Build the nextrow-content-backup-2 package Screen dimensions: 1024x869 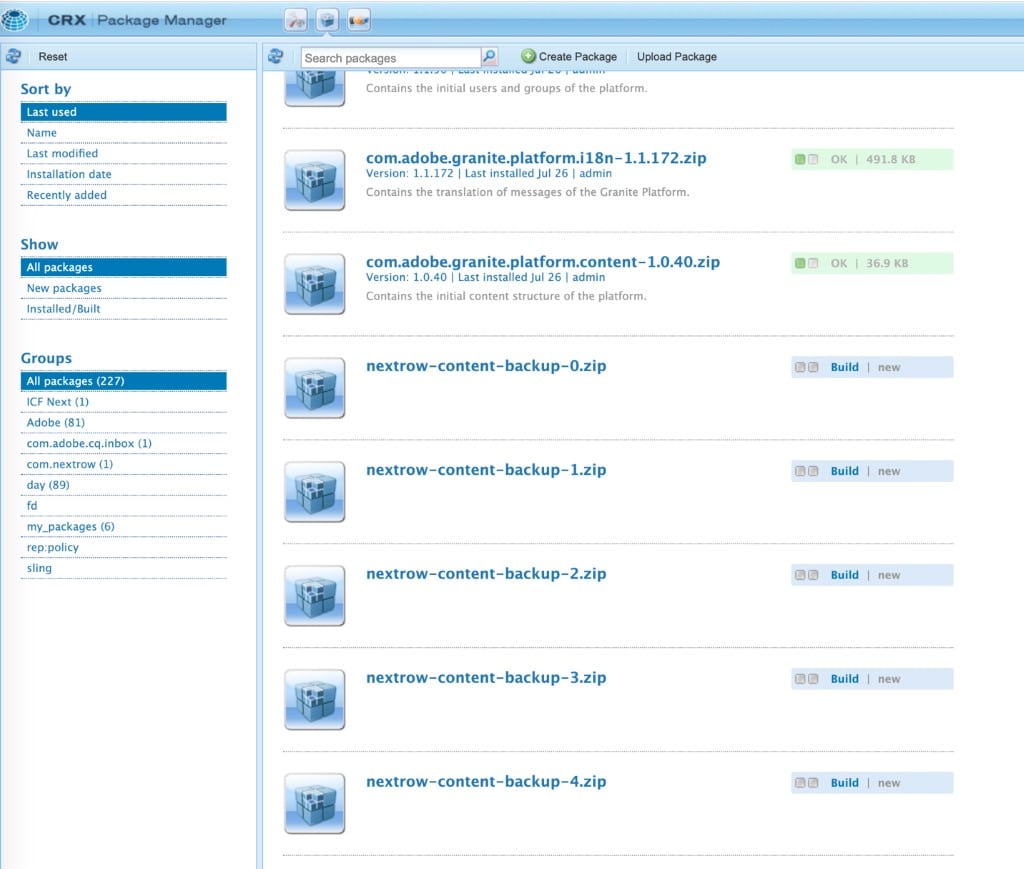[x=844, y=575]
